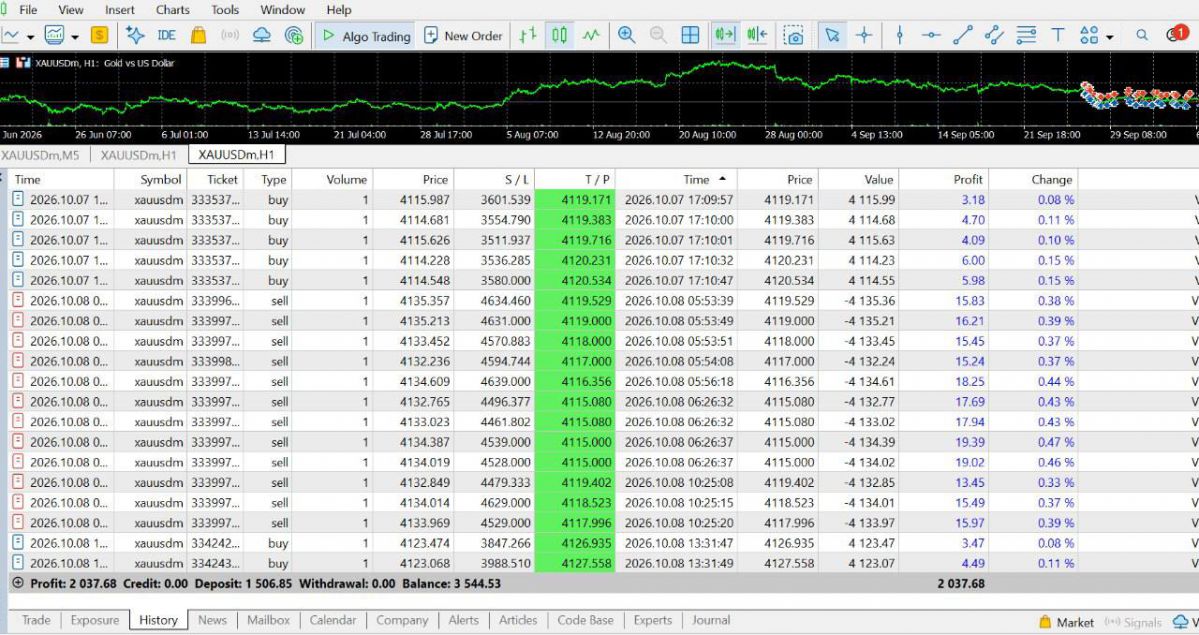This screenshot has height=635, width=1199.
Task: Switch to the XAUUSDm,M5 chart tab
Action: point(41,155)
